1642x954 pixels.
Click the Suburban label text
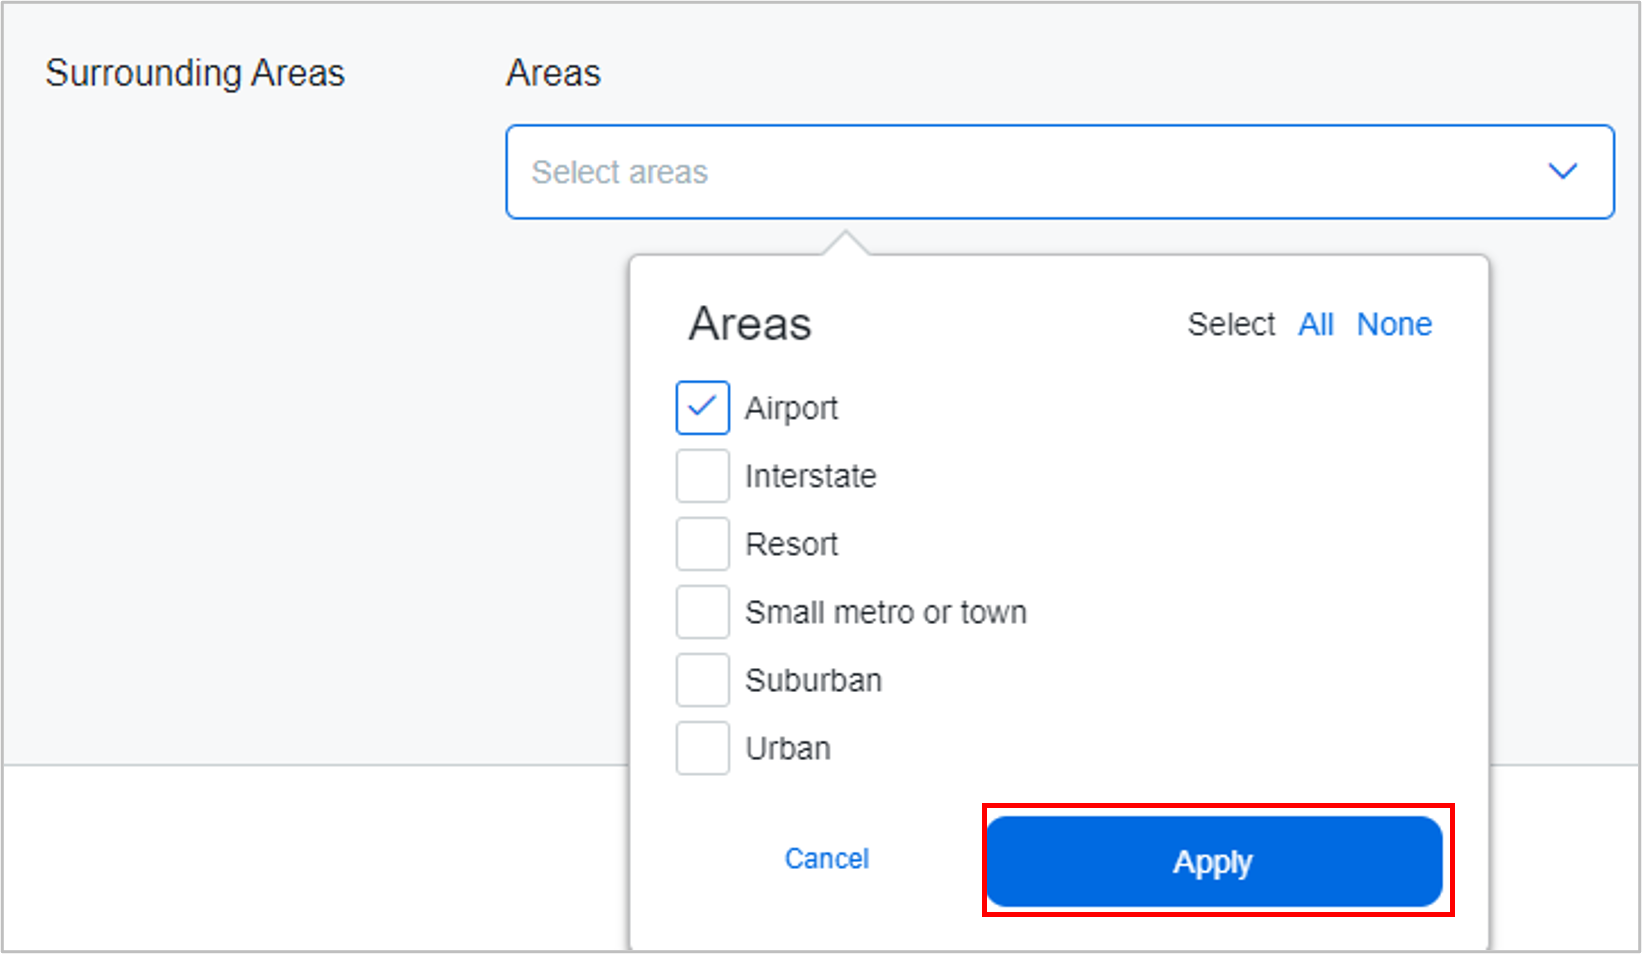(x=813, y=680)
